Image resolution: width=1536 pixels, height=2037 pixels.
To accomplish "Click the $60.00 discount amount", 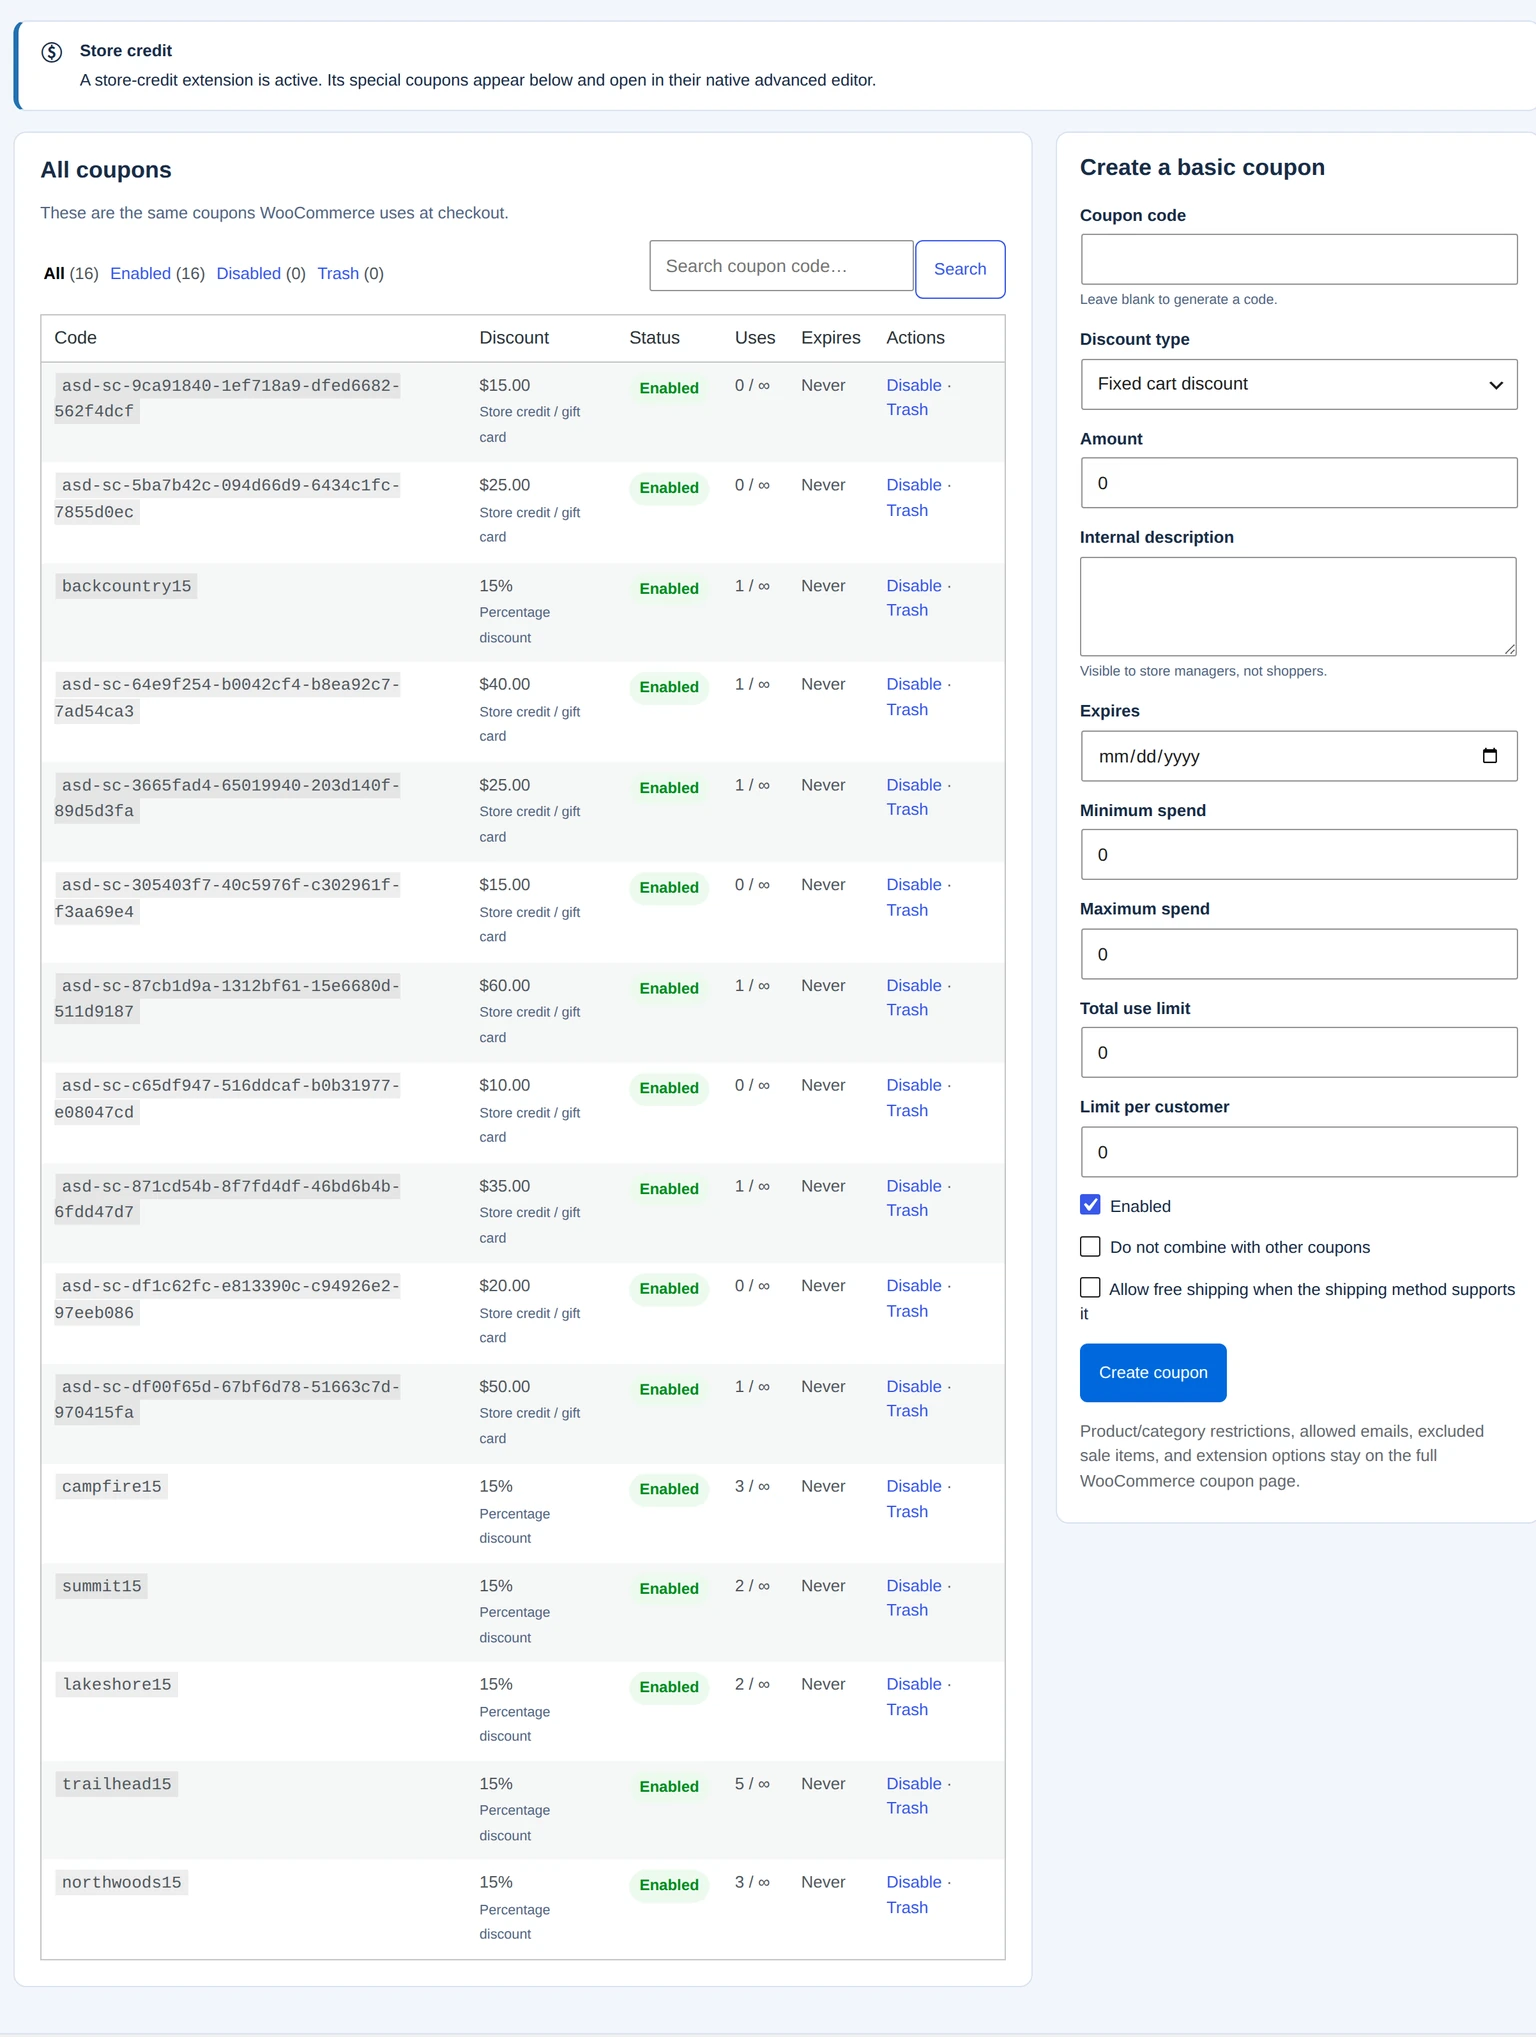I will point(504,986).
